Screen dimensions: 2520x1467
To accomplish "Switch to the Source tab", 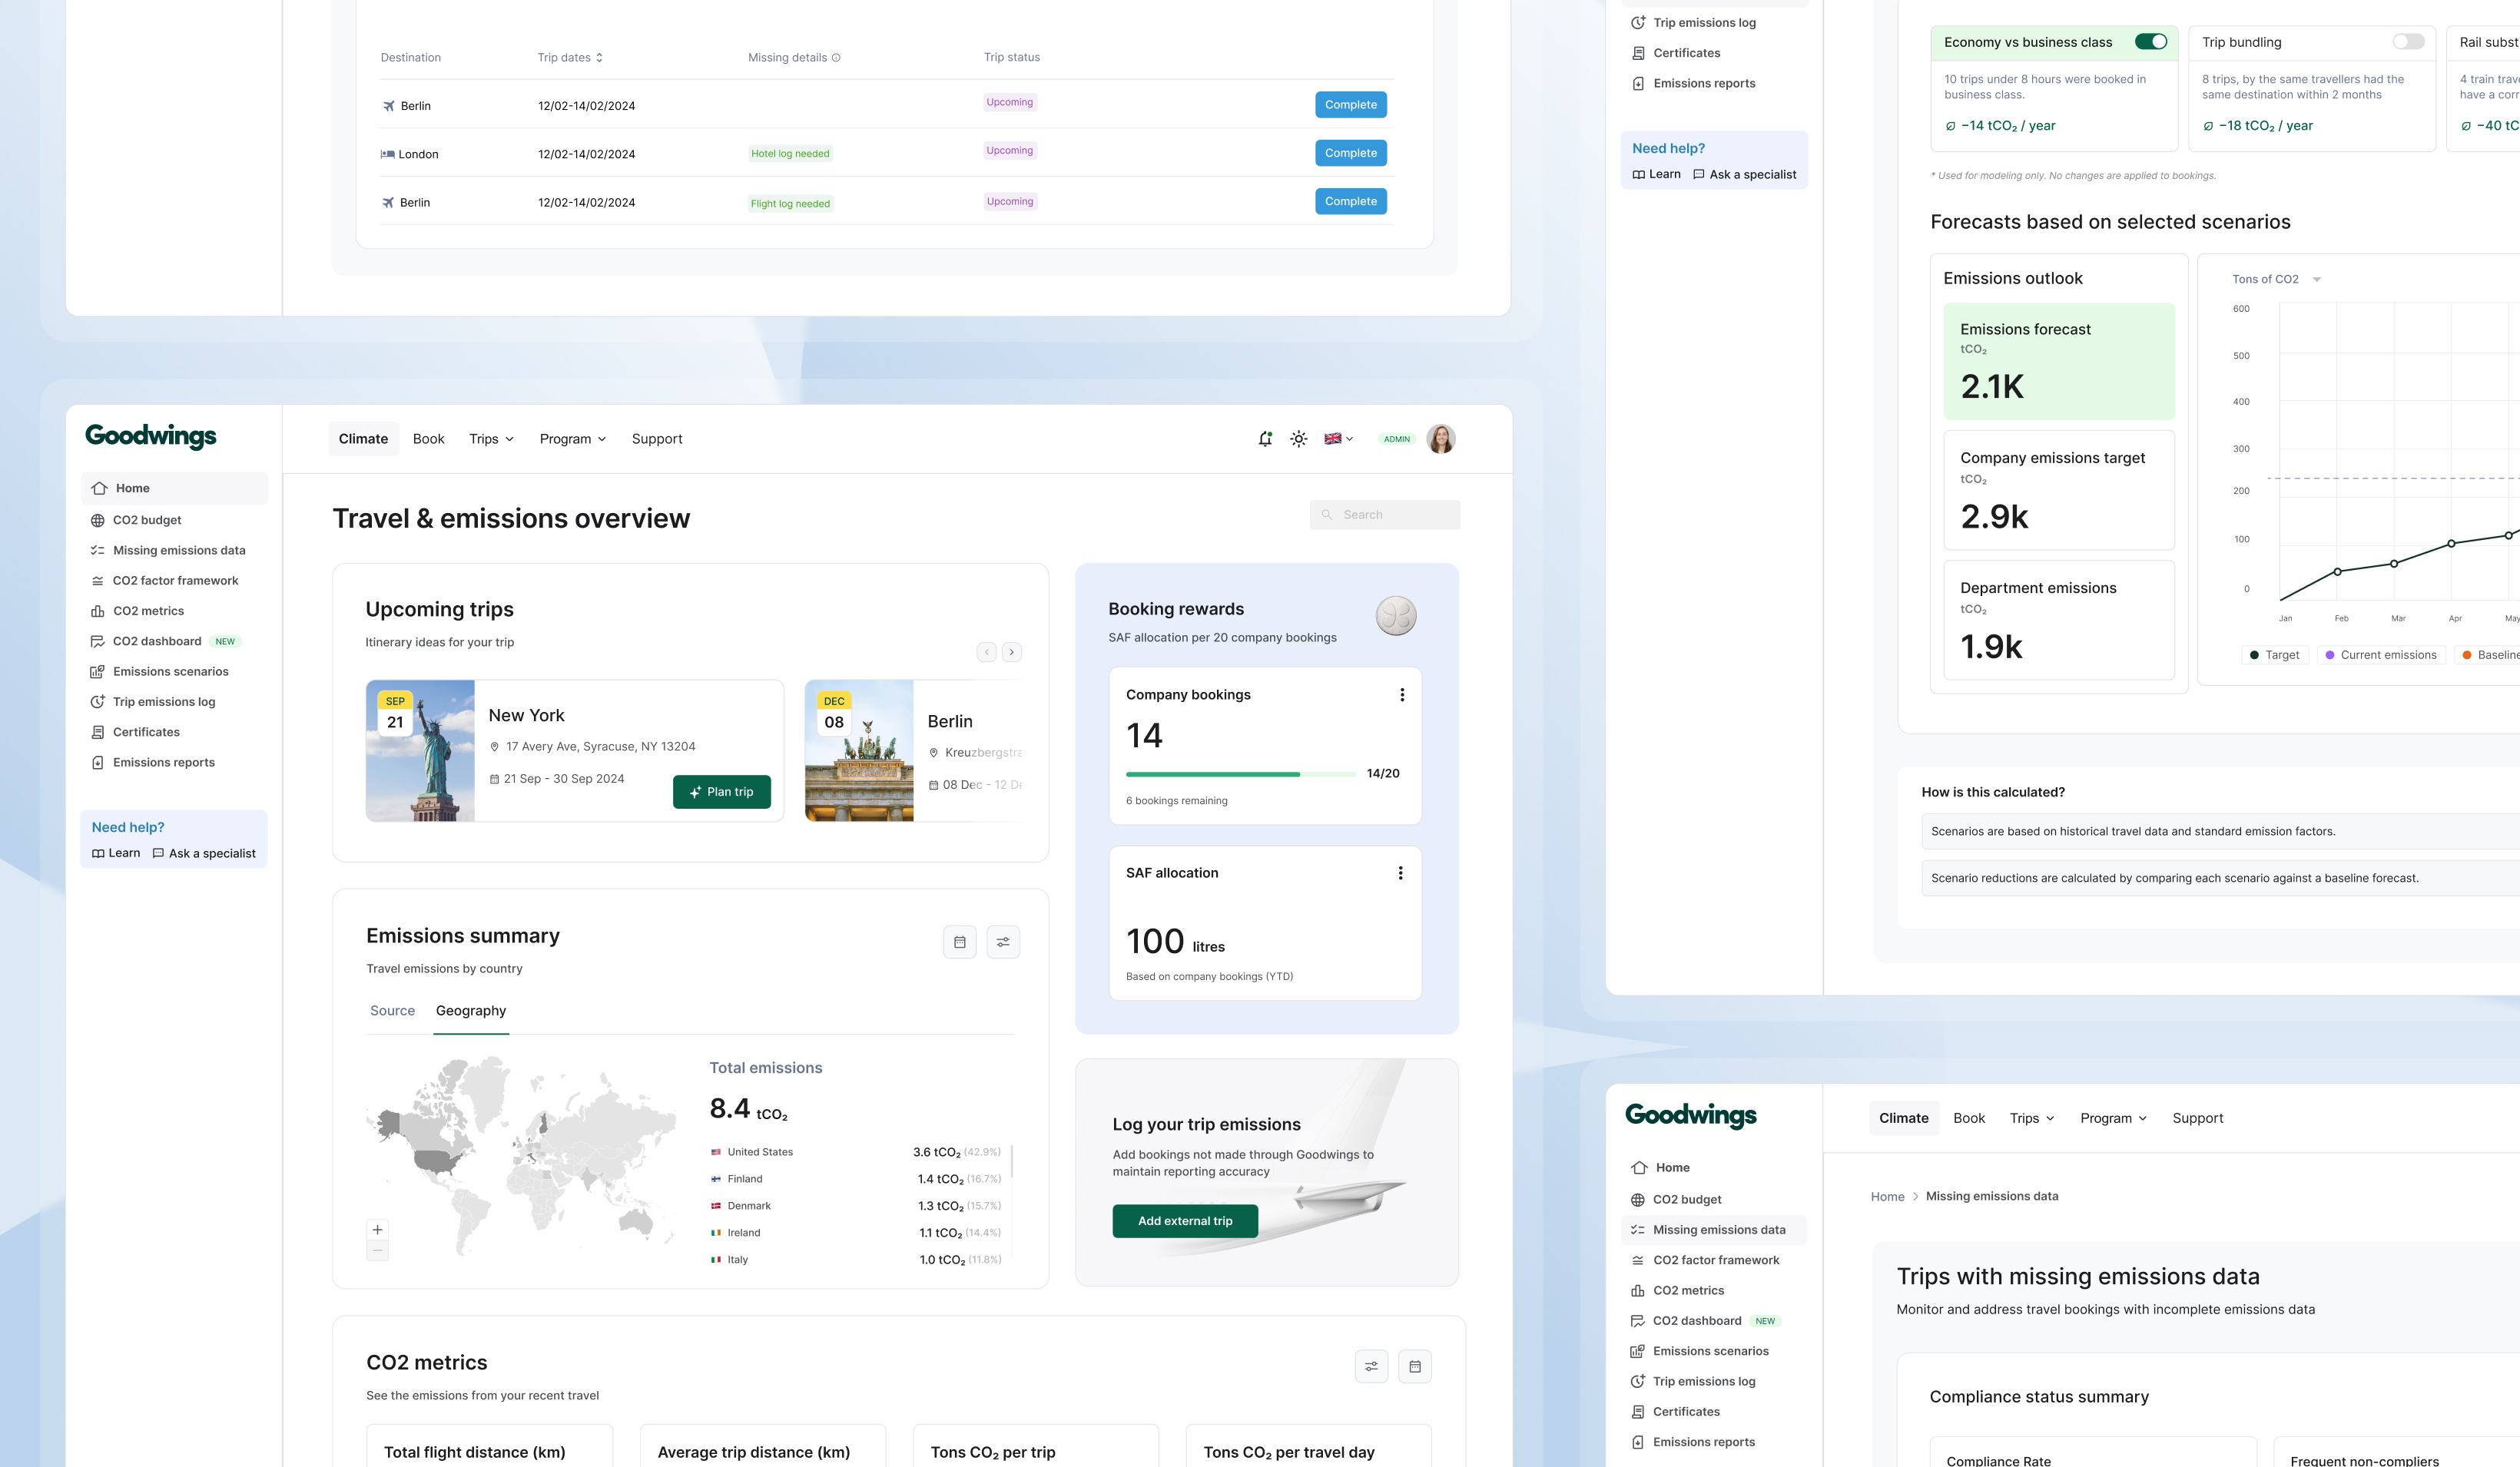I will (x=392, y=1010).
